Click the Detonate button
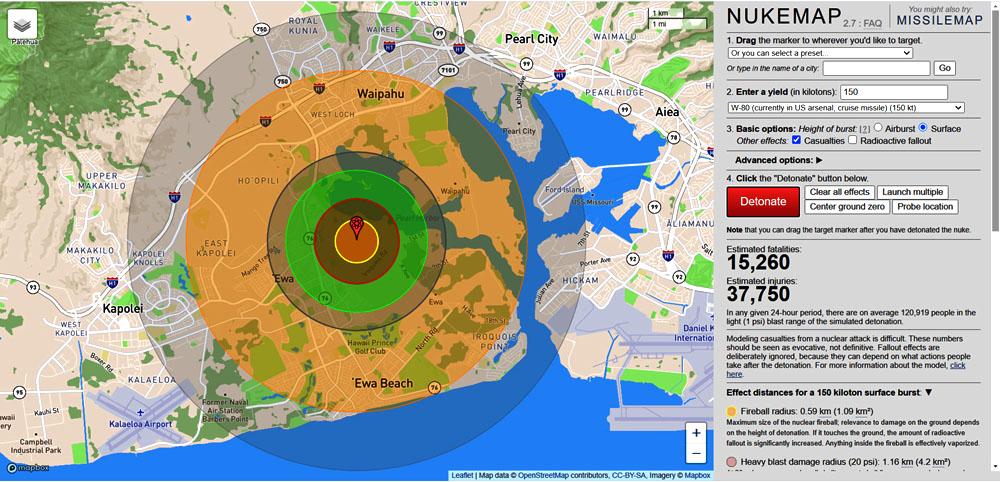 coord(763,201)
